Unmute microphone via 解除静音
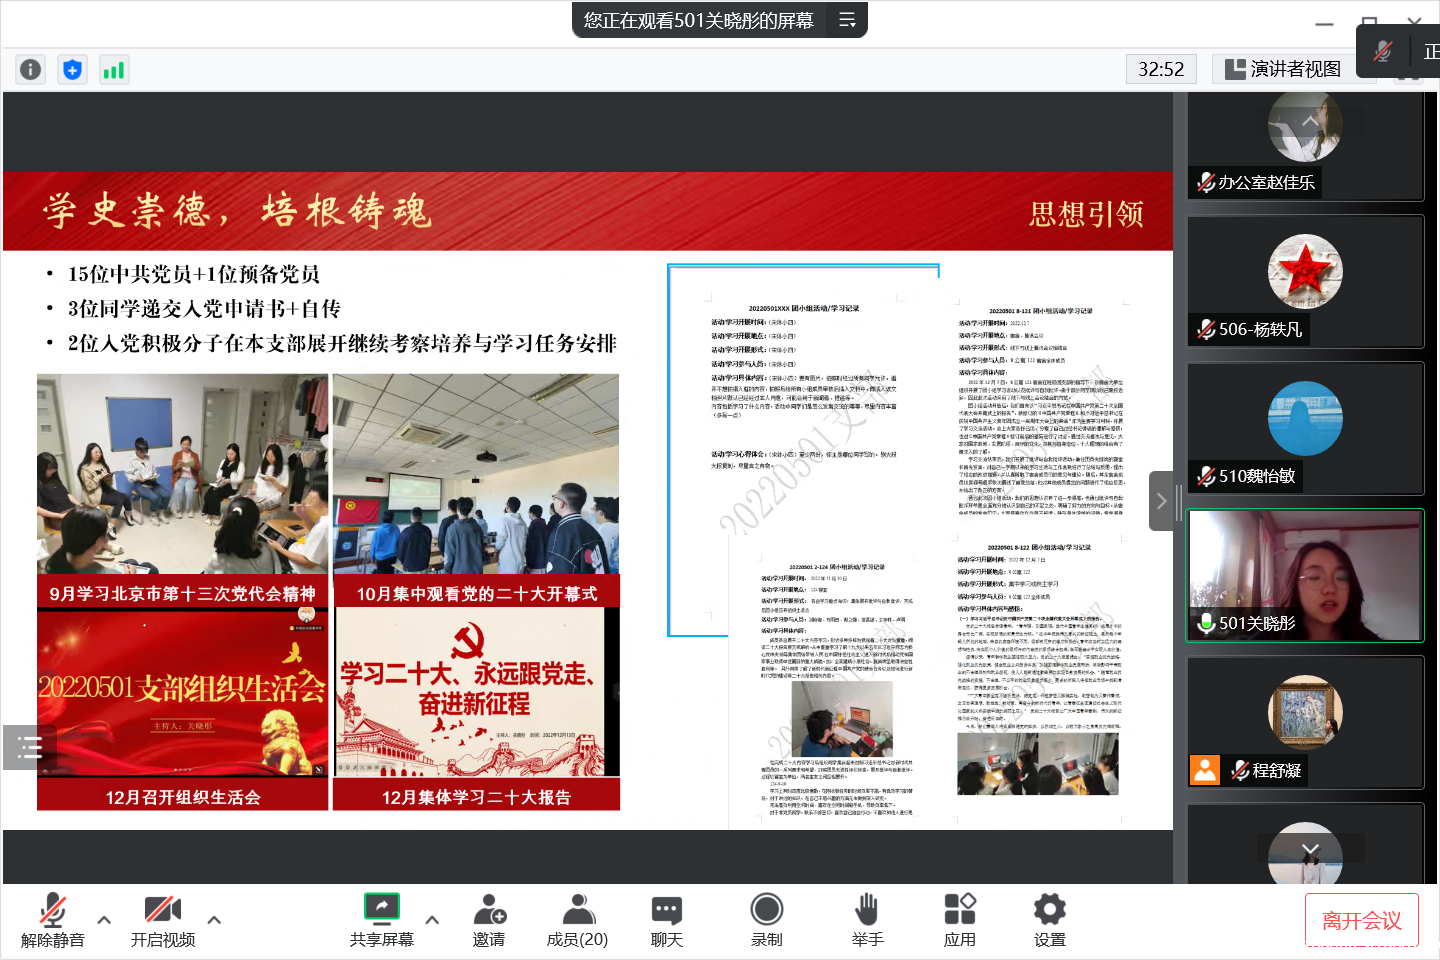Viewport: 1440px width, 960px height. click(53, 920)
